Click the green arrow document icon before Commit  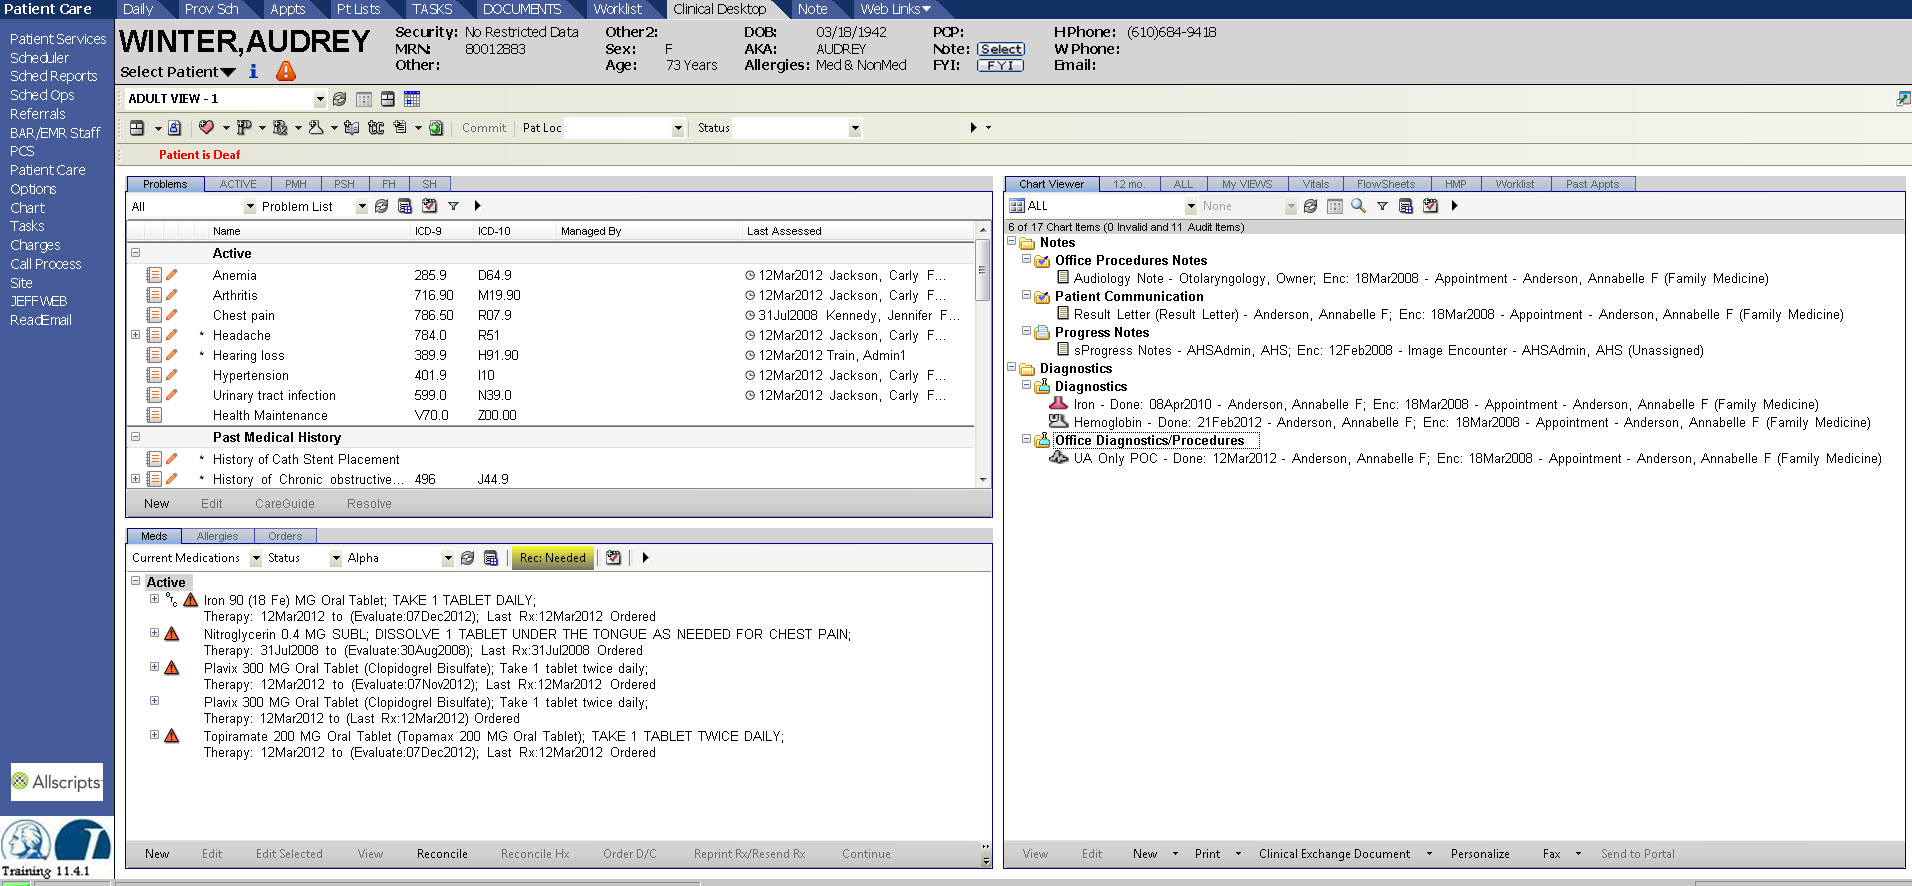(436, 127)
